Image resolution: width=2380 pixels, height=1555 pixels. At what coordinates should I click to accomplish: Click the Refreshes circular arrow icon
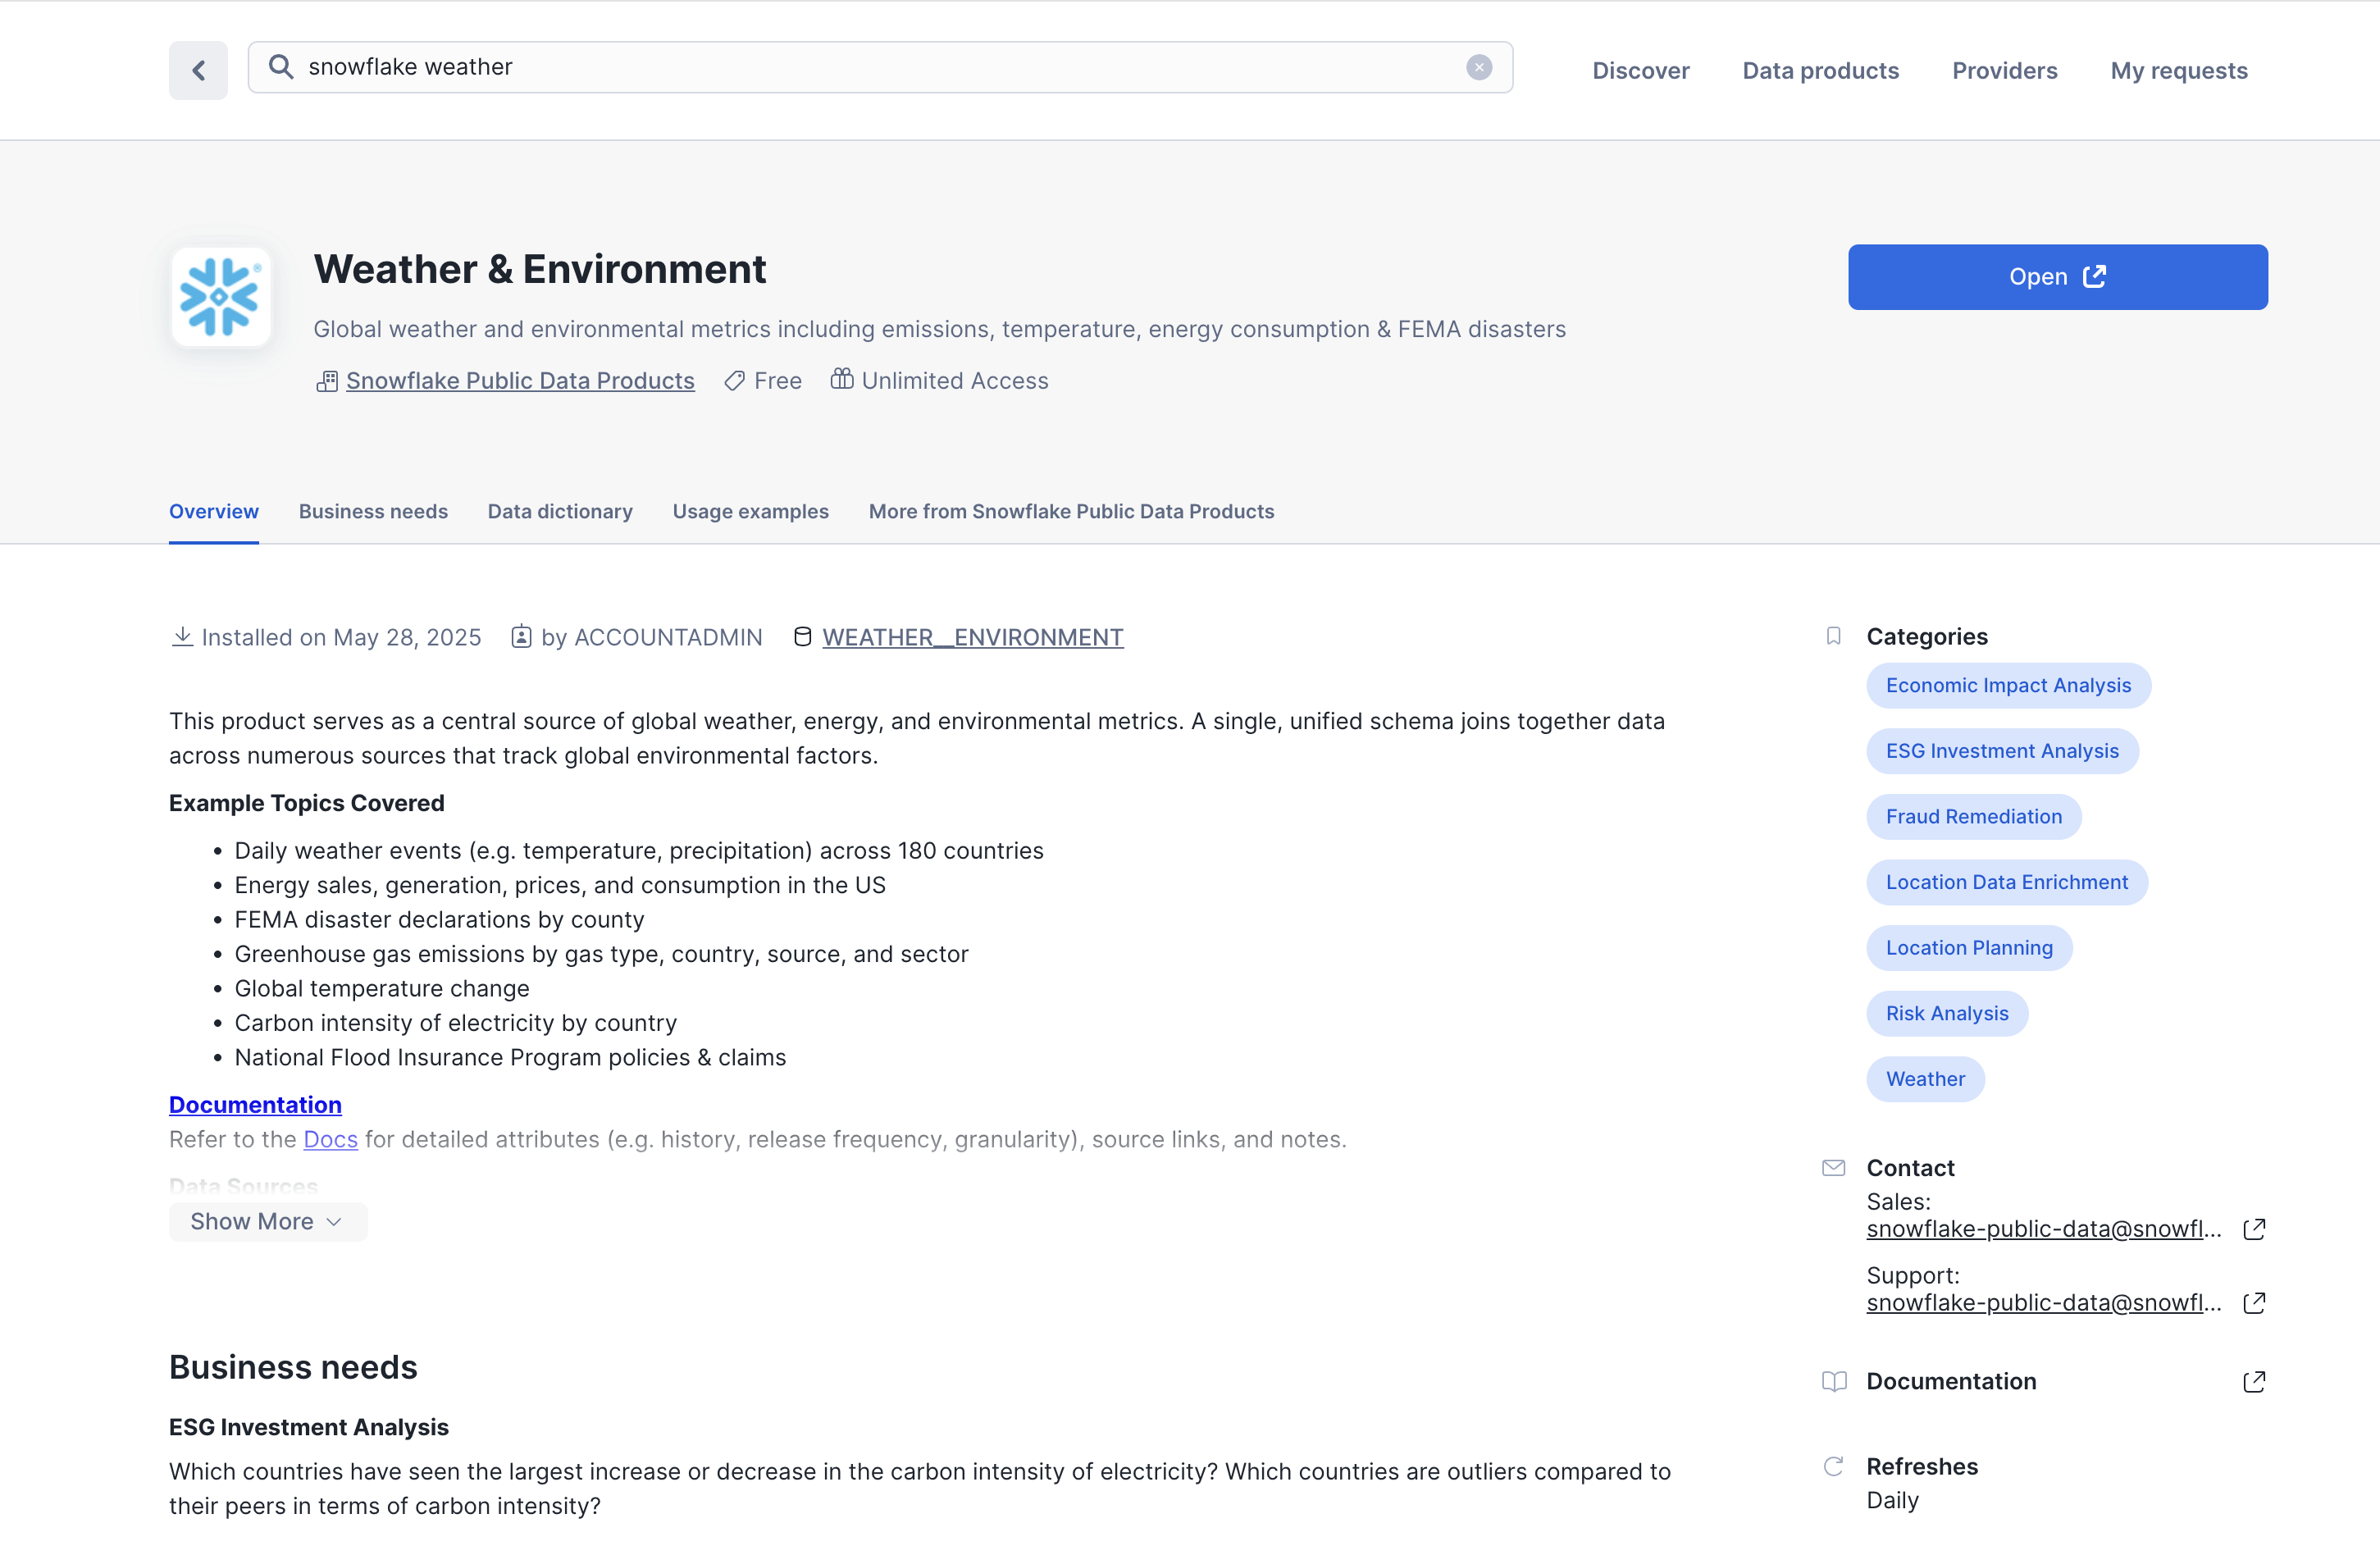coord(1833,1467)
